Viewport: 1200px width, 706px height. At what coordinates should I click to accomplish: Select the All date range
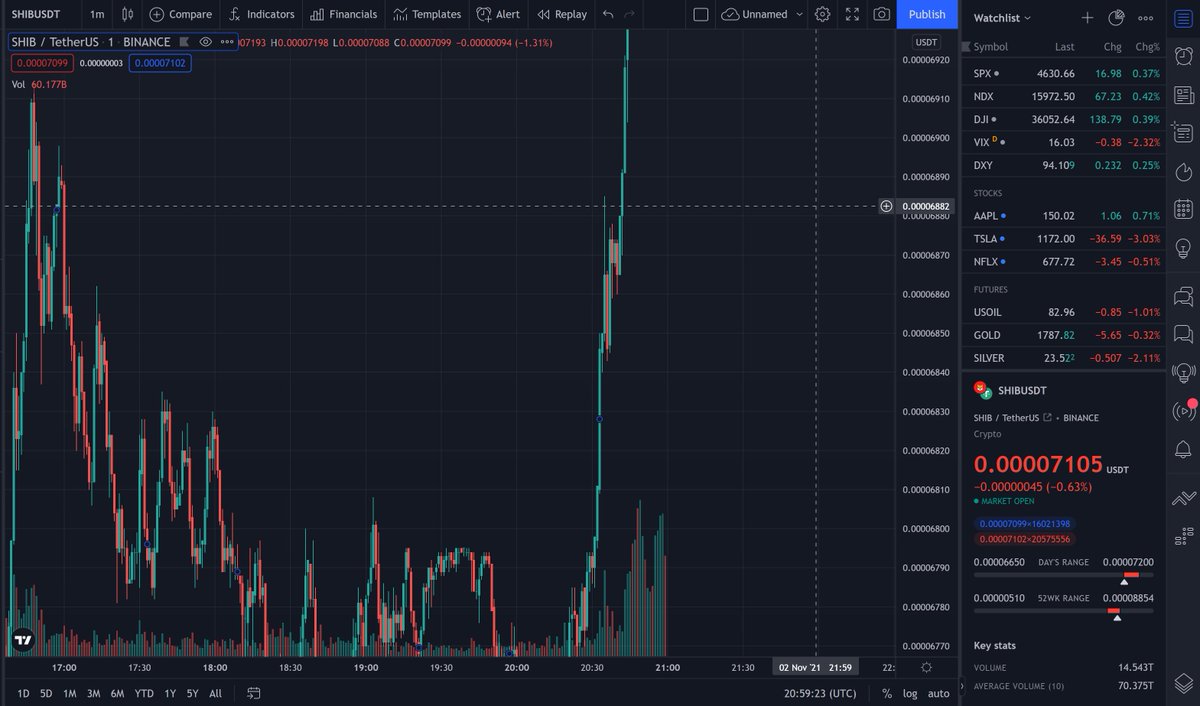click(x=215, y=693)
